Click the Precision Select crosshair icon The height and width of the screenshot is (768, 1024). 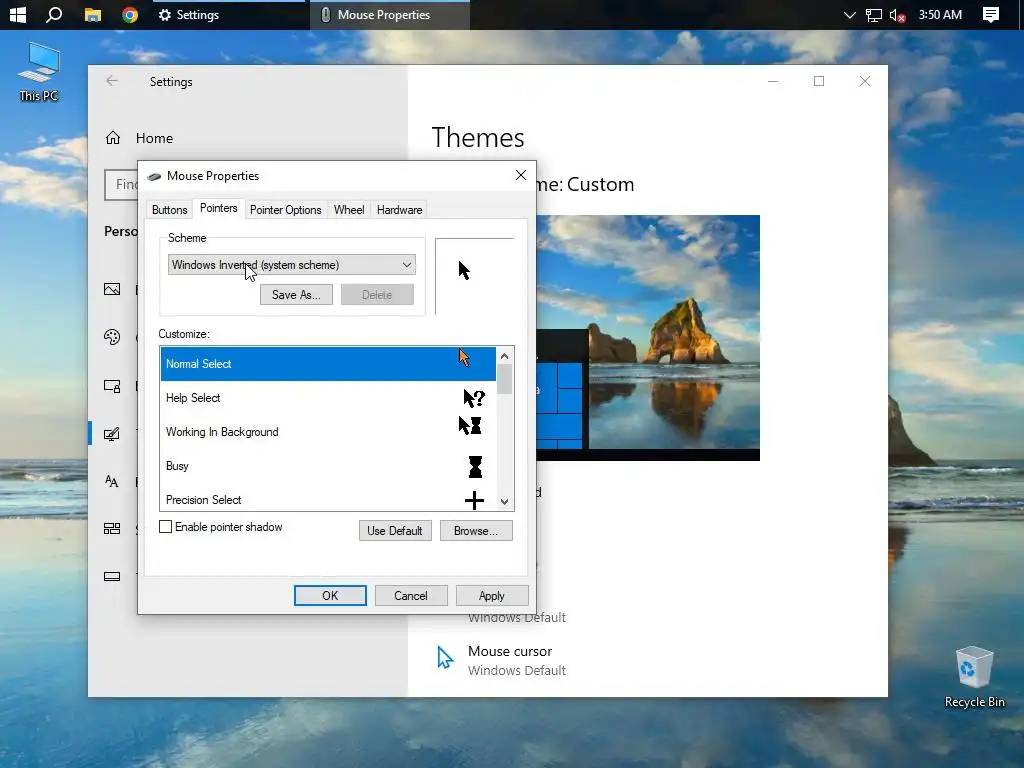point(474,500)
